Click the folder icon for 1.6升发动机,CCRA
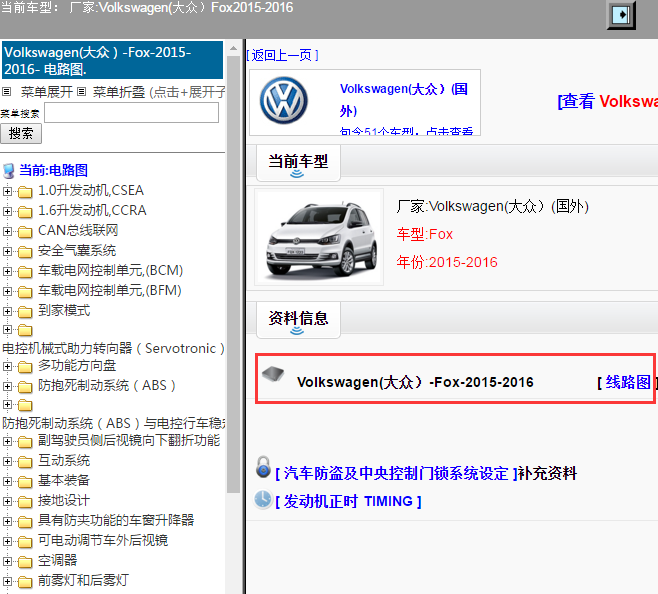The height and width of the screenshot is (594, 658). (x=25, y=212)
